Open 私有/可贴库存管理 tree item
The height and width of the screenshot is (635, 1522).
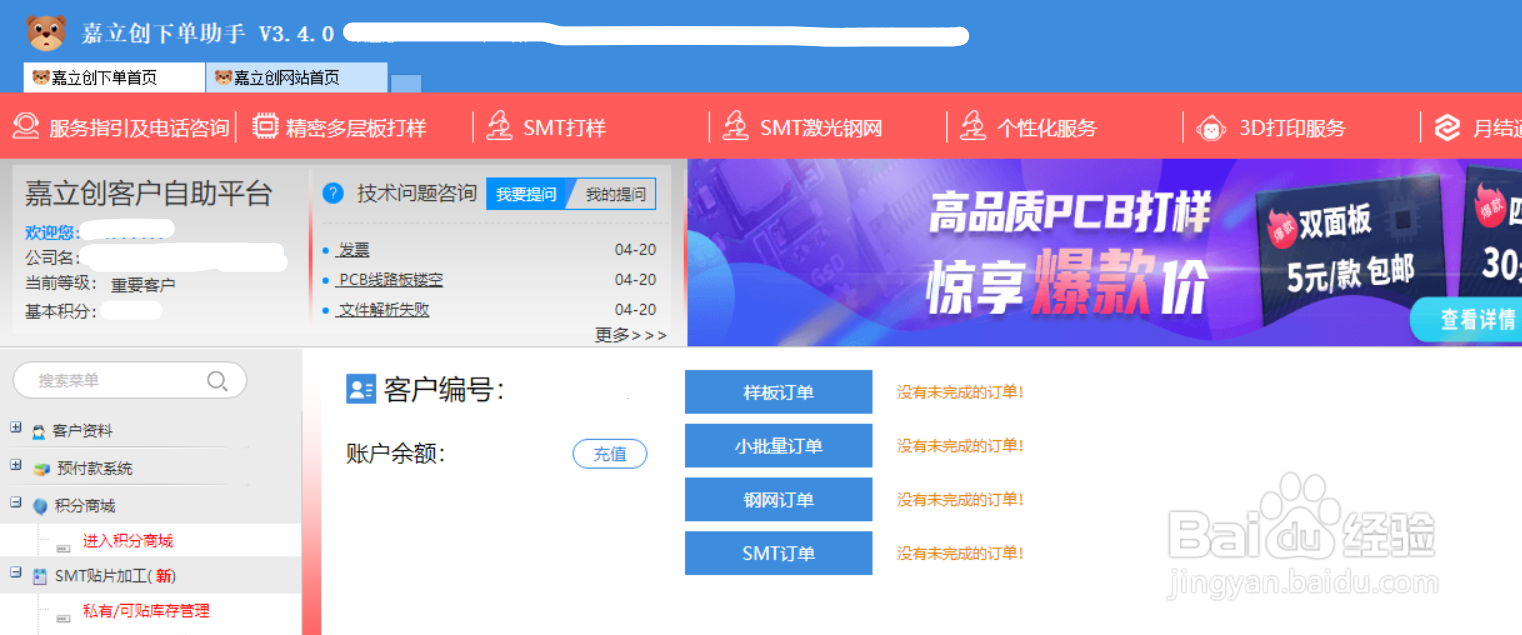coord(146,611)
